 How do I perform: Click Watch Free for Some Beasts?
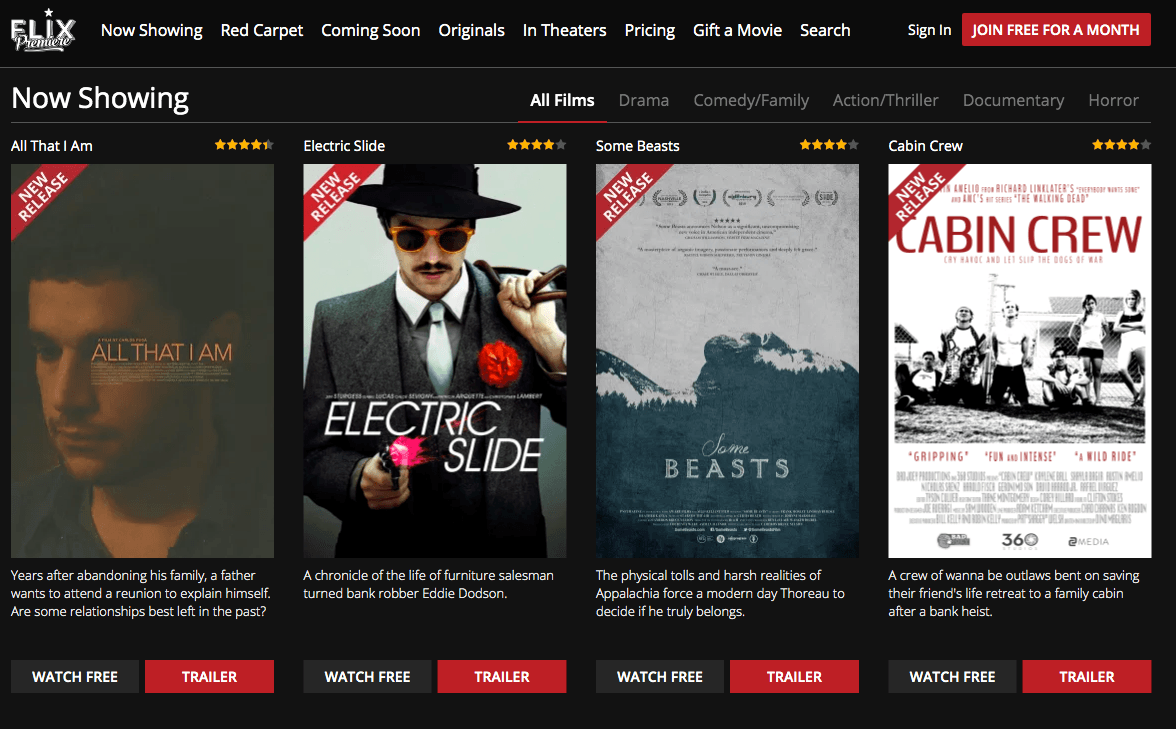point(660,676)
